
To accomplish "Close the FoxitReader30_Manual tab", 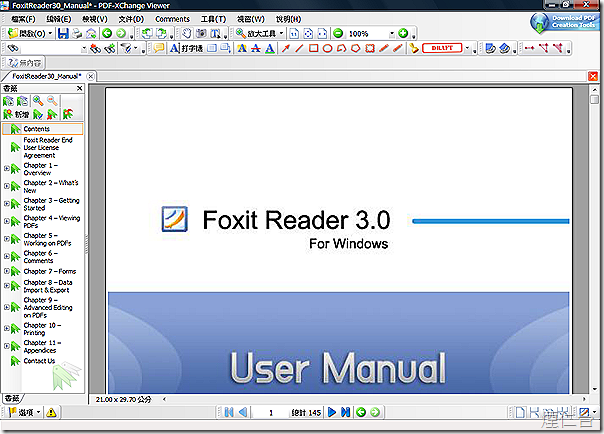I will click(x=91, y=76).
